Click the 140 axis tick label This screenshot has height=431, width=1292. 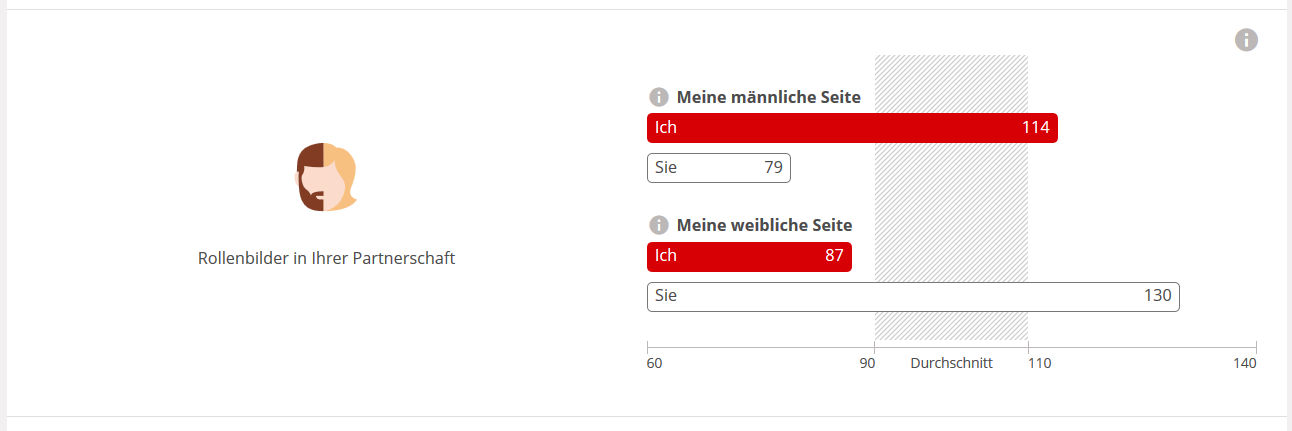tap(1245, 364)
